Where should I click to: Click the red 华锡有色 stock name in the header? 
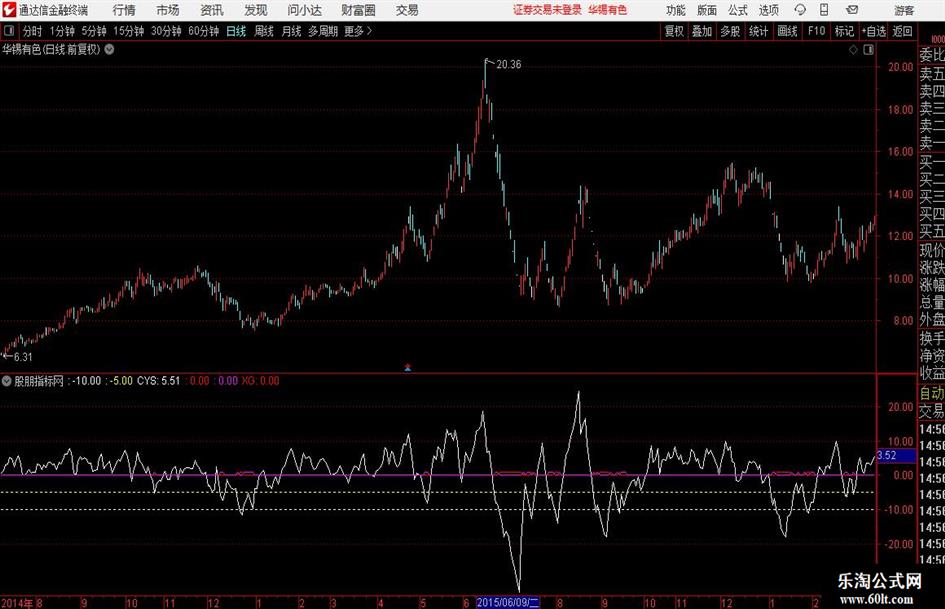tap(608, 10)
